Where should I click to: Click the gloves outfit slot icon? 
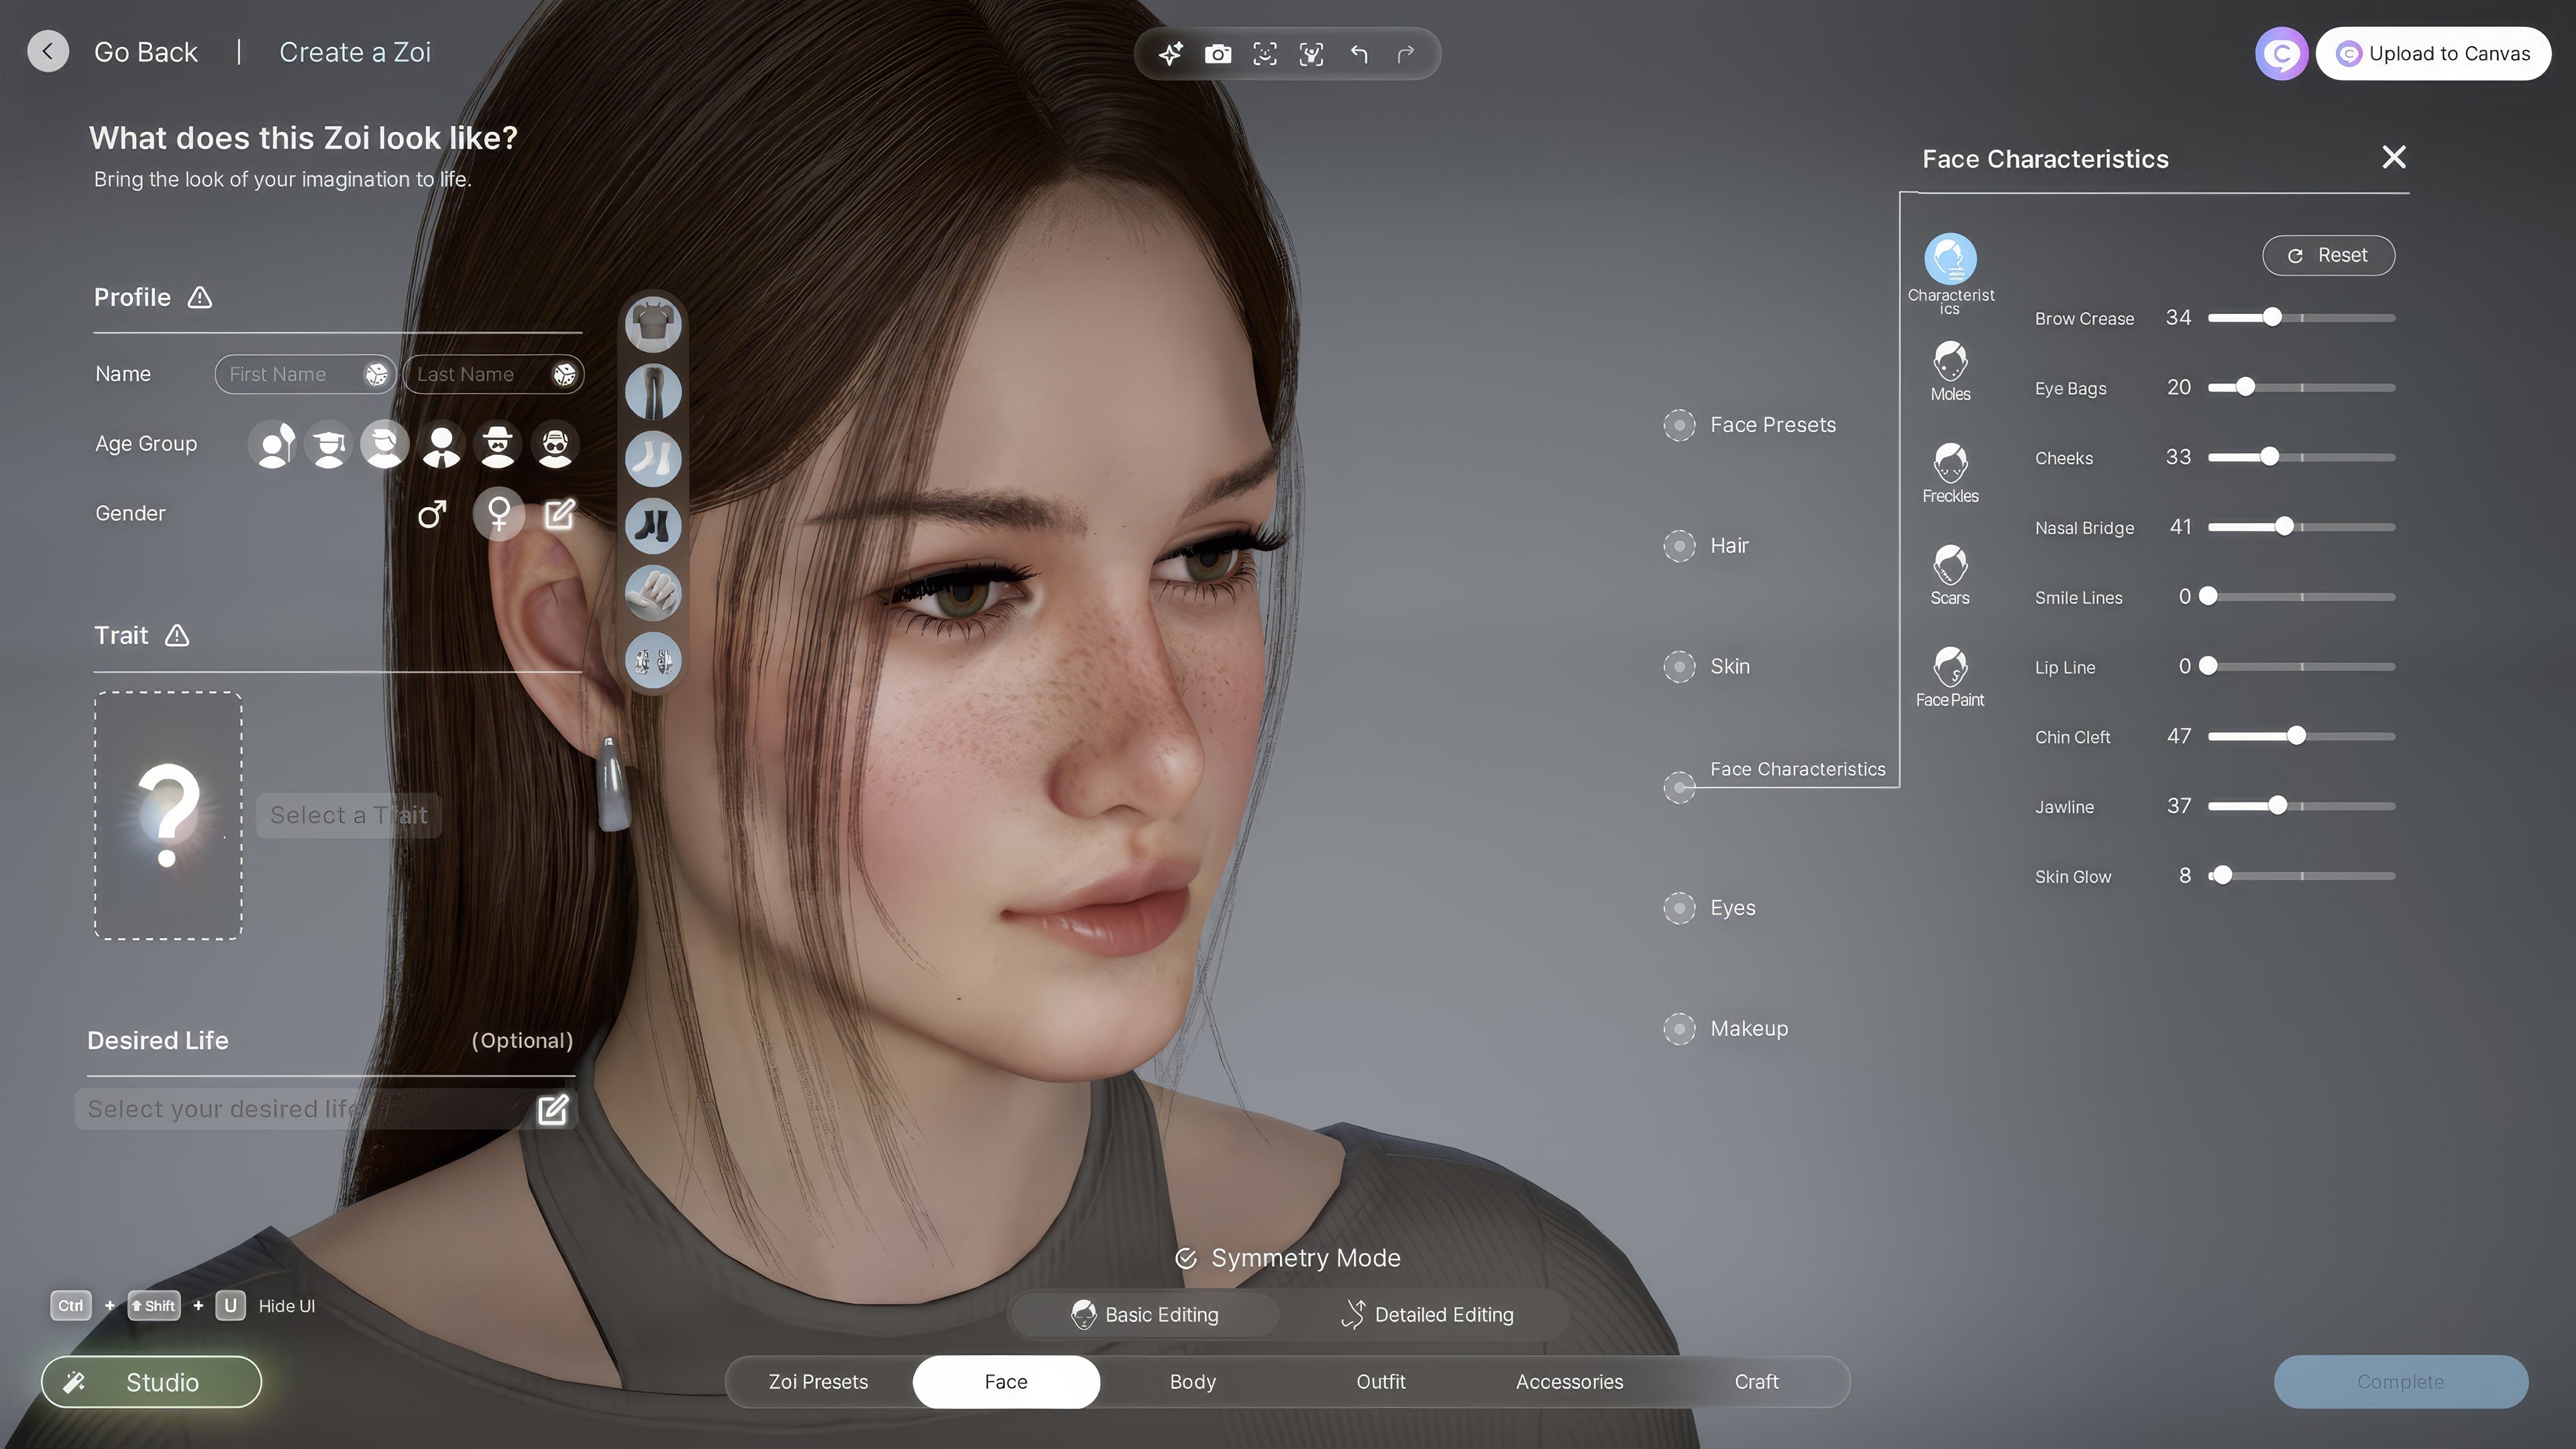pyautogui.click(x=653, y=593)
